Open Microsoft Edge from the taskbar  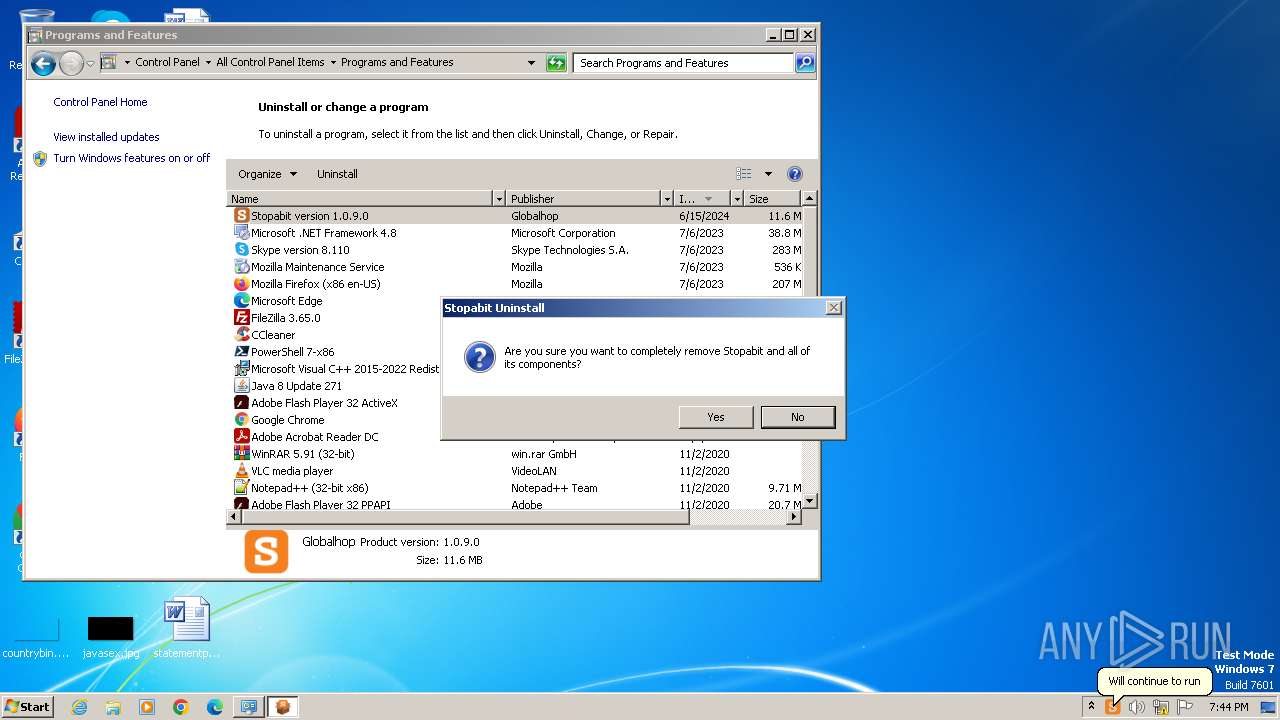click(214, 707)
